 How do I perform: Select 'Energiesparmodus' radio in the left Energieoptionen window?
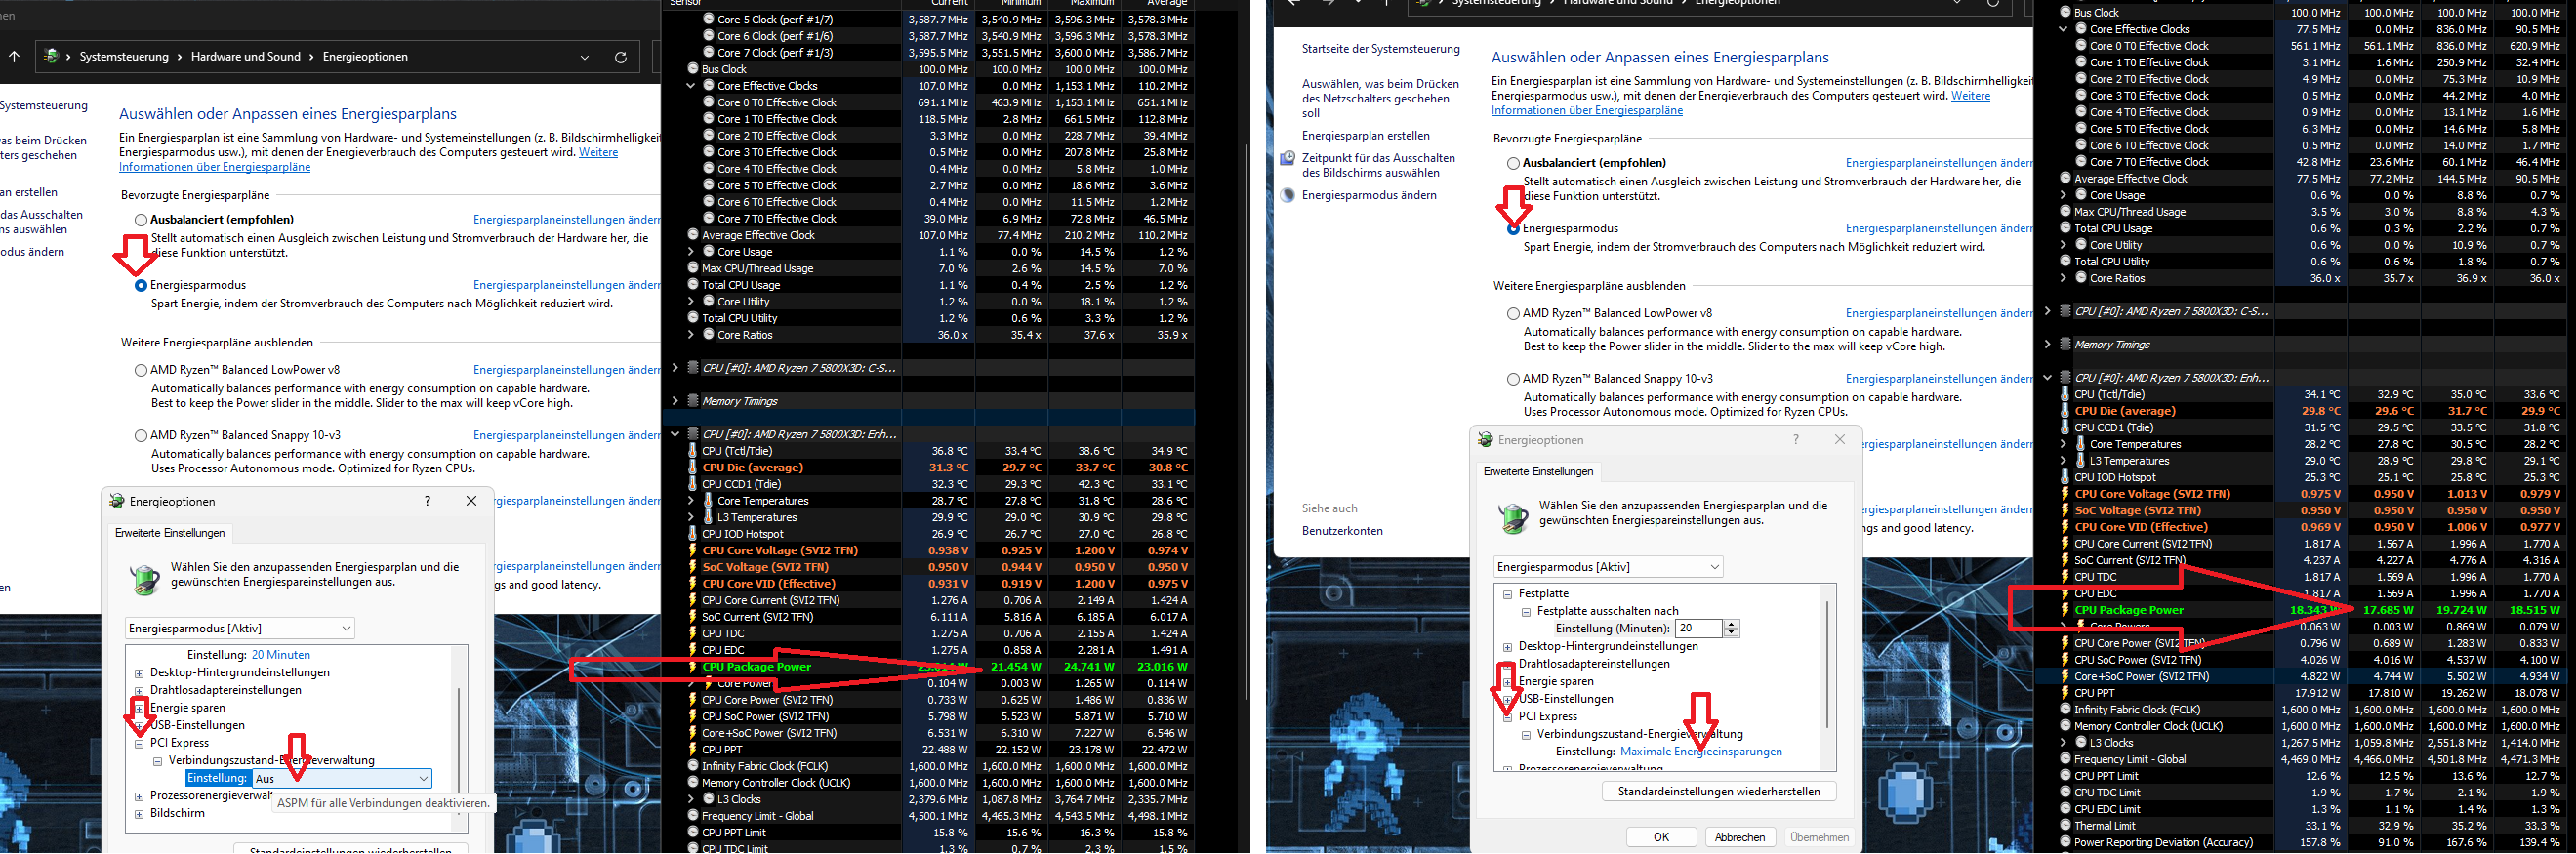click(x=141, y=286)
